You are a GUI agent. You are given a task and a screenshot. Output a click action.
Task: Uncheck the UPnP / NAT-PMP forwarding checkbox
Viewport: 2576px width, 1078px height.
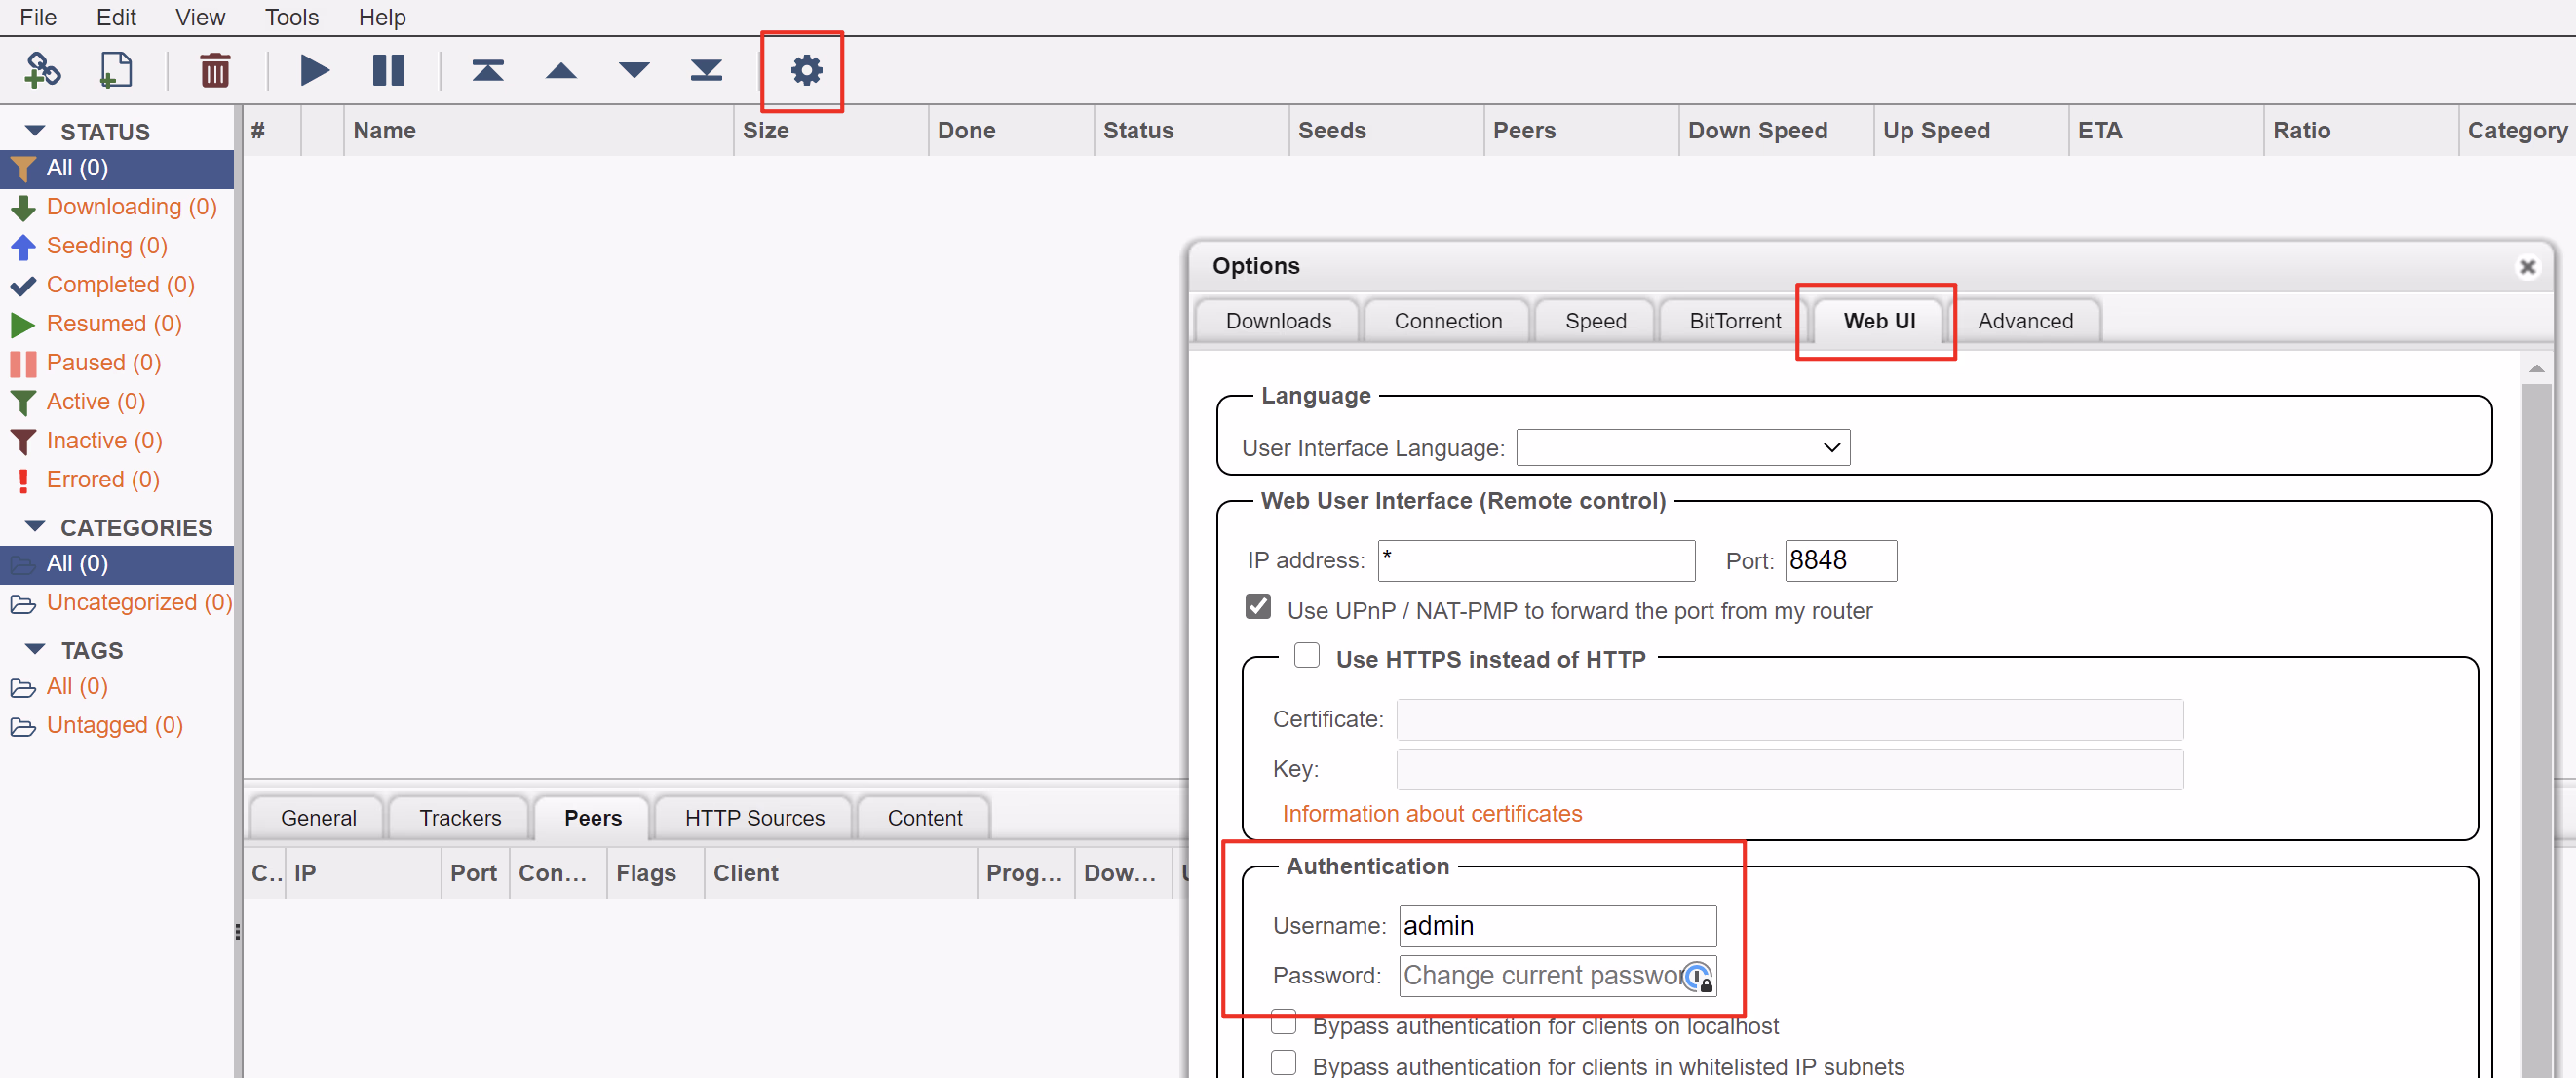(x=1258, y=608)
